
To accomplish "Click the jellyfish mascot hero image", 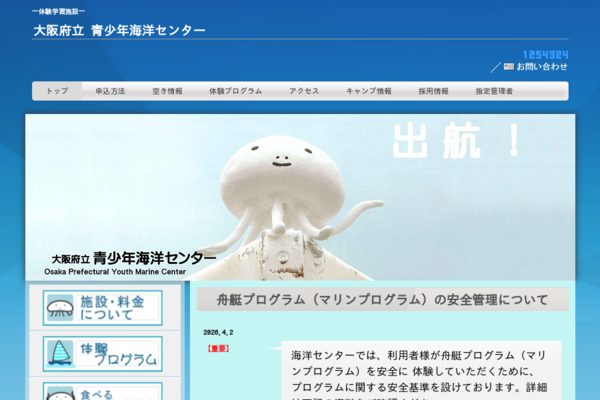I will pyautogui.click(x=300, y=197).
